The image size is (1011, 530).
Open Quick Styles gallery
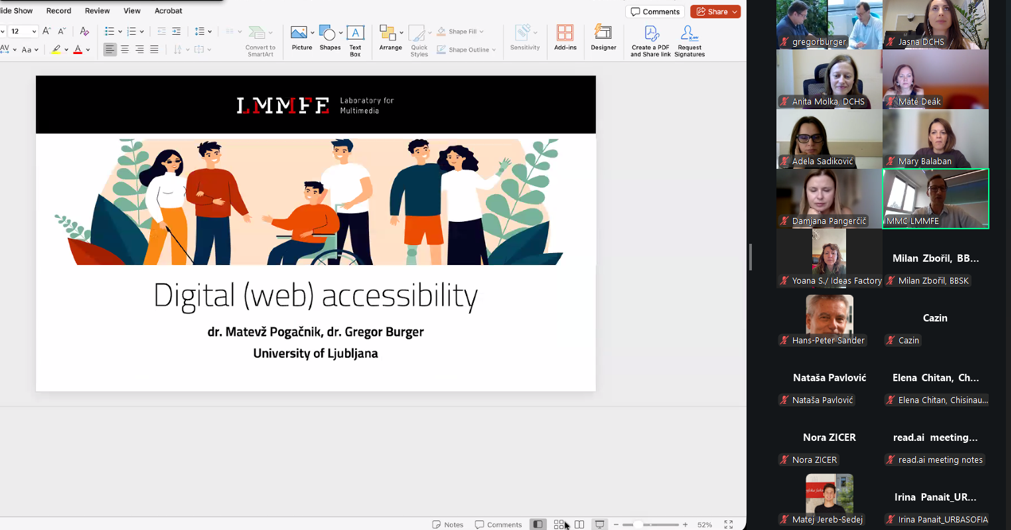pos(419,41)
